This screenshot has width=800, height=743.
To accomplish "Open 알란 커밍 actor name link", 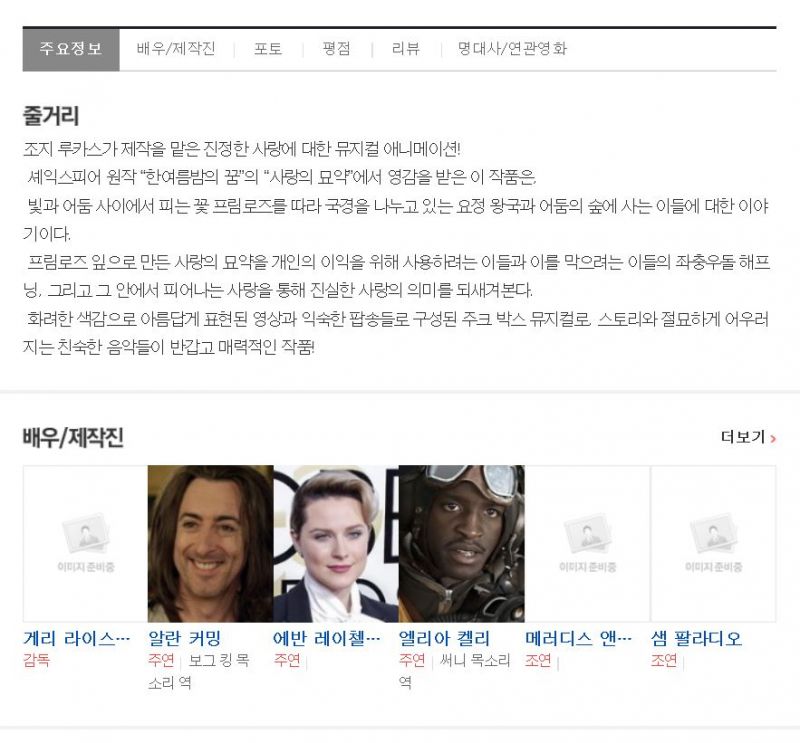I will (185, 638).
